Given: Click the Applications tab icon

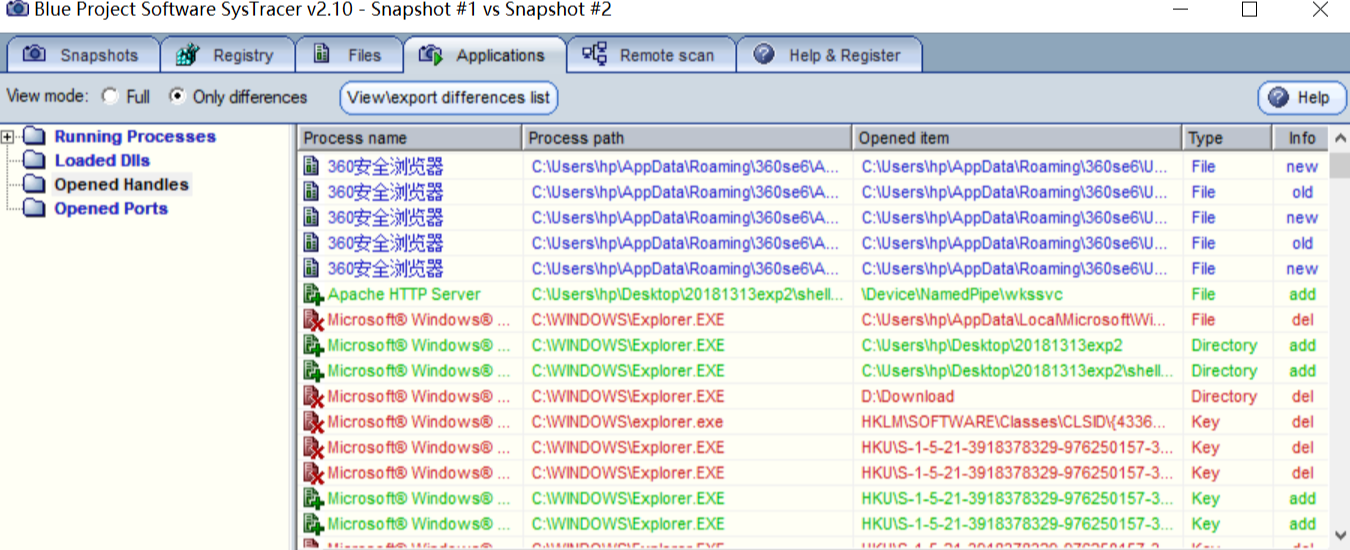Looking at the screenshot, I should 431,54.
